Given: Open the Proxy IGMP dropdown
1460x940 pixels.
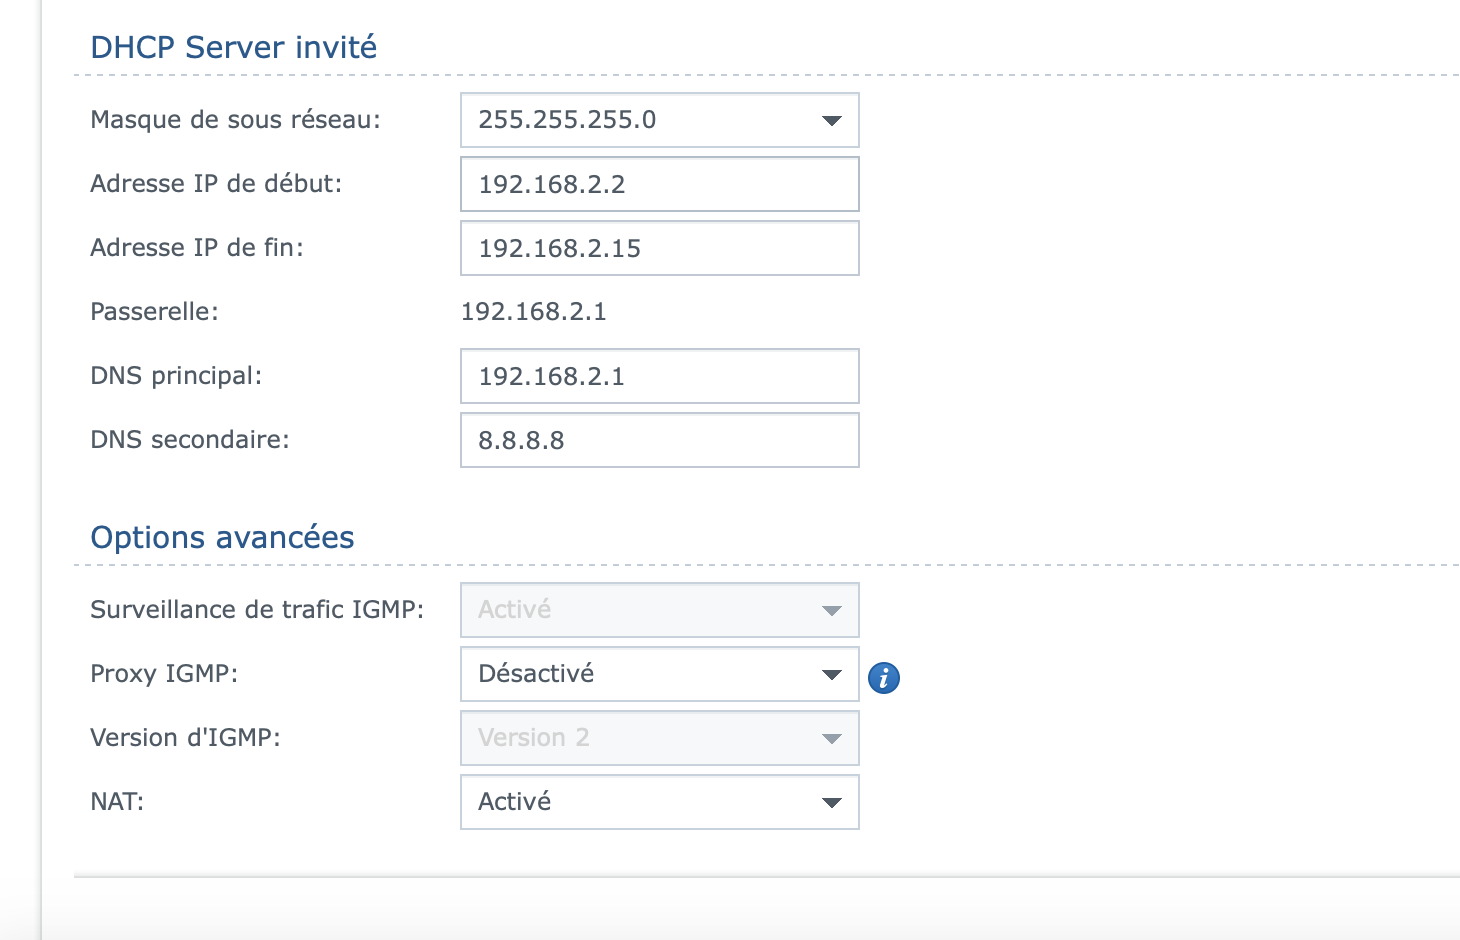Looking at the screenshot, I should [x=659, y=674].
